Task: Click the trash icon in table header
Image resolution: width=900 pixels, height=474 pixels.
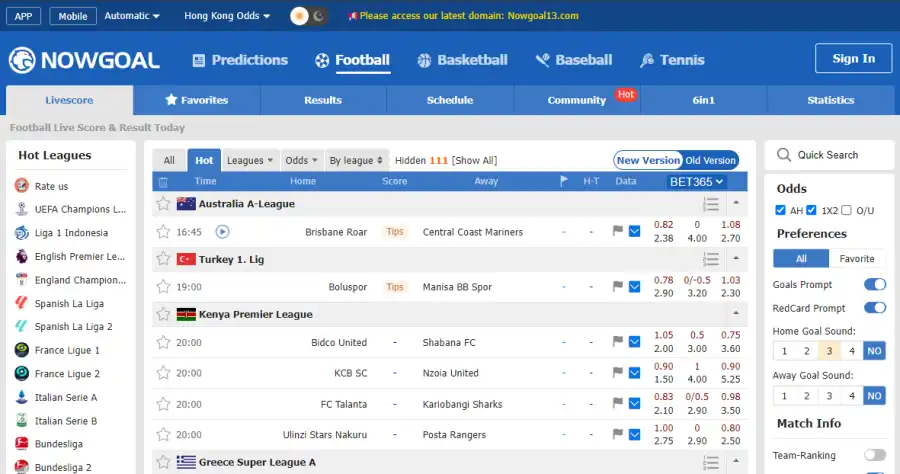Action: click(163, 182)
